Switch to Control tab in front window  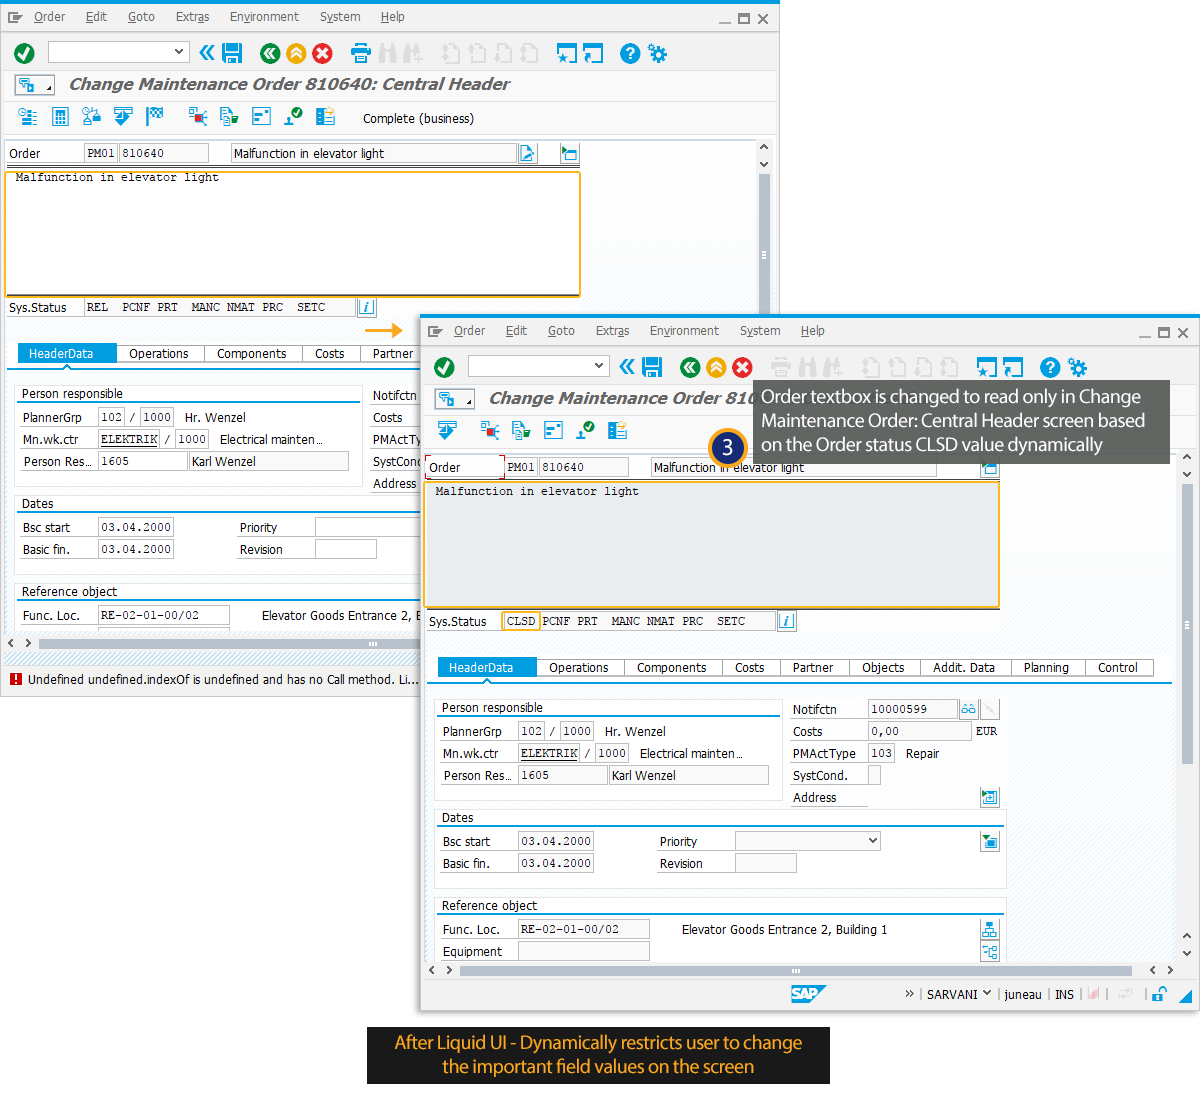point(1118,667)
